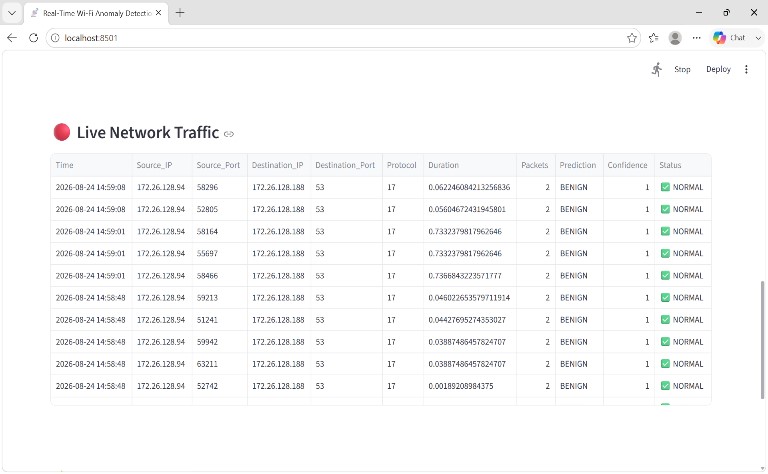Sort by the Source_IP column header
768x474 pixels.
(162, 165)
